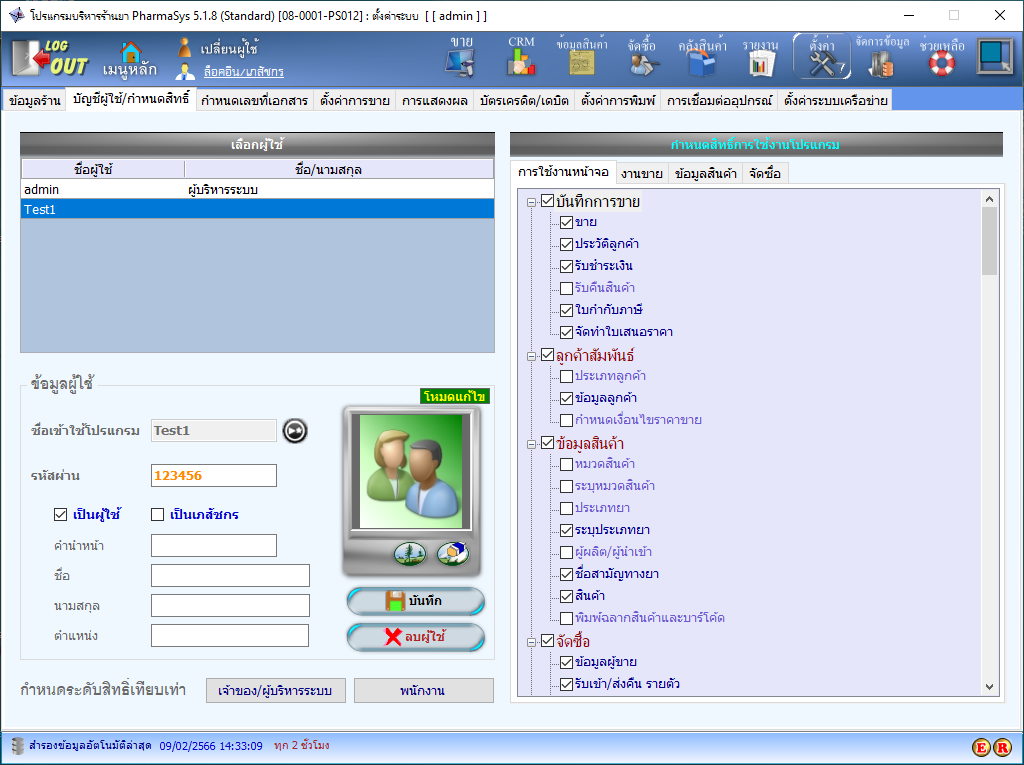Open the การเชื่อมต่ออุปกรณ์ tab
This screenshot has width=1024, height=765.
click(x=719, y=100)
